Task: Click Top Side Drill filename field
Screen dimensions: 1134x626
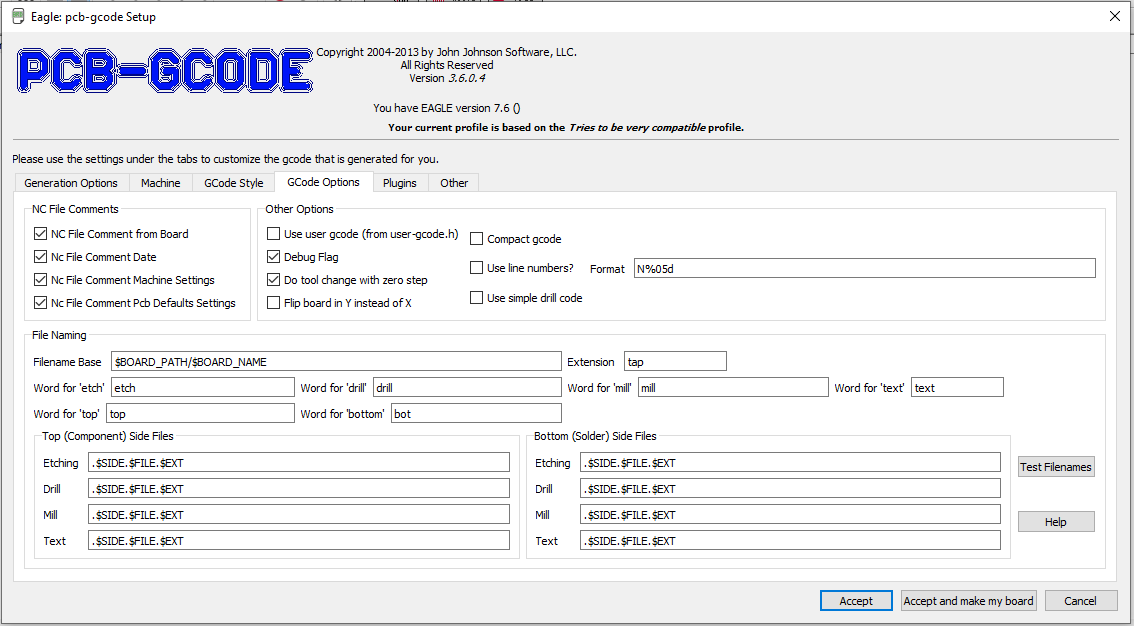Action: tap(299, 489)
